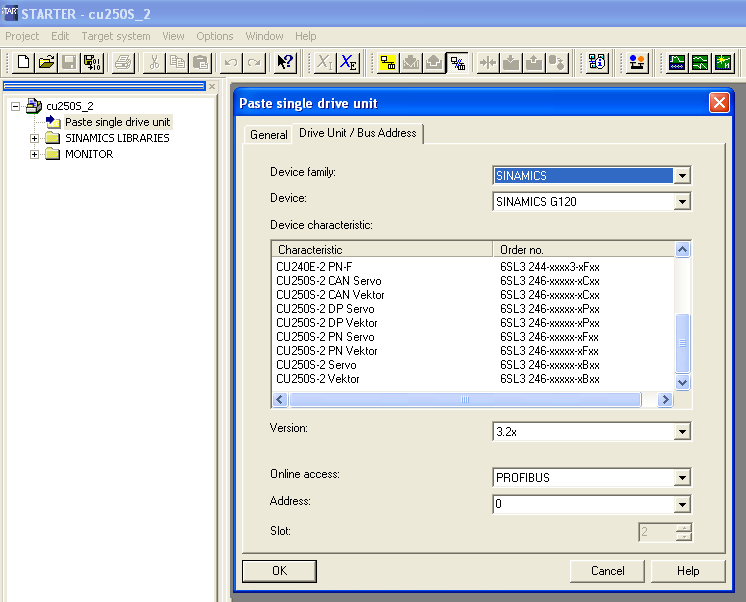The height and width of the screenshot is (602, 746).
Task: Click the Paste clipboard icon
Action: point(200,62)
